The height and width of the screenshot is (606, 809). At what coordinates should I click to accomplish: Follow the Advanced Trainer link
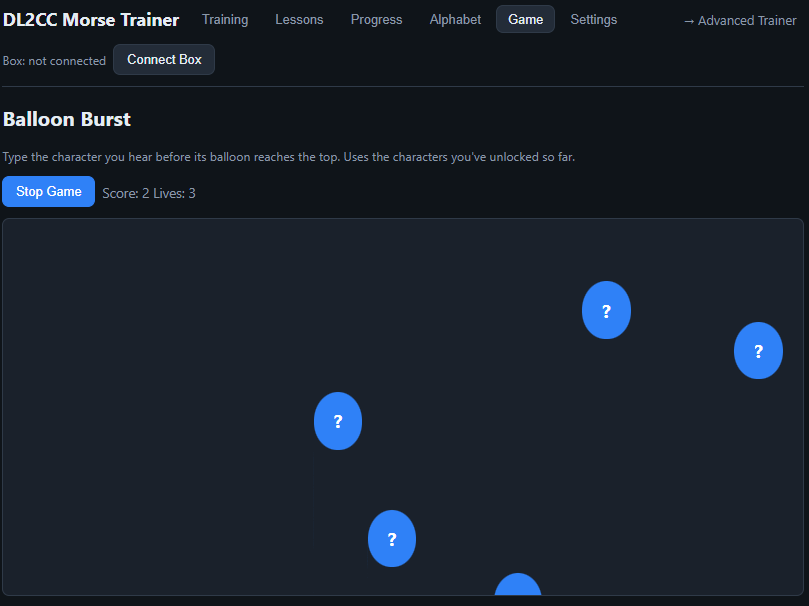pyautogui.click(x=740, y=21)
